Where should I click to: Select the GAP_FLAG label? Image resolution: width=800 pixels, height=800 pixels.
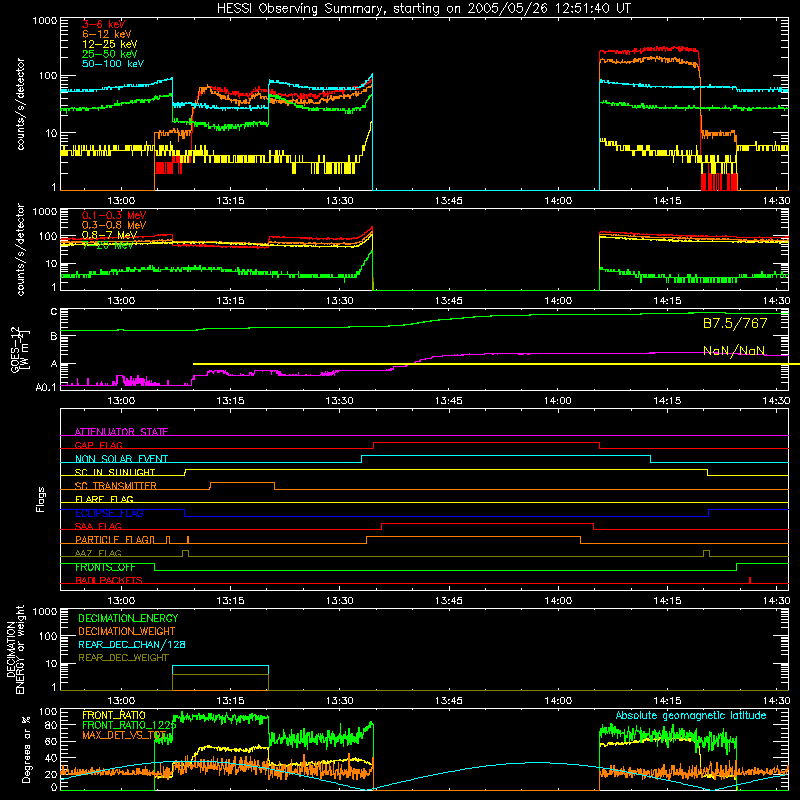(98, 445)
